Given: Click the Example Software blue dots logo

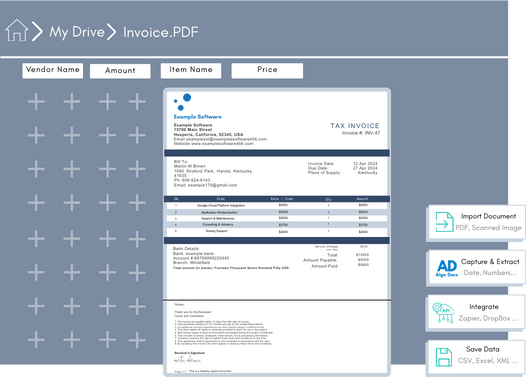Looking at the screenshot, I should coord(183,102).
